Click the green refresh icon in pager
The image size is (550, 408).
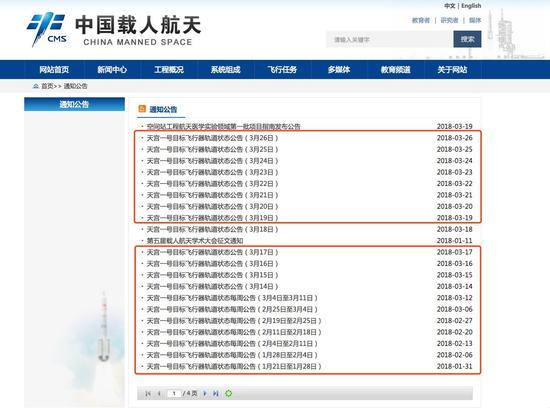(x=228, y=394)
